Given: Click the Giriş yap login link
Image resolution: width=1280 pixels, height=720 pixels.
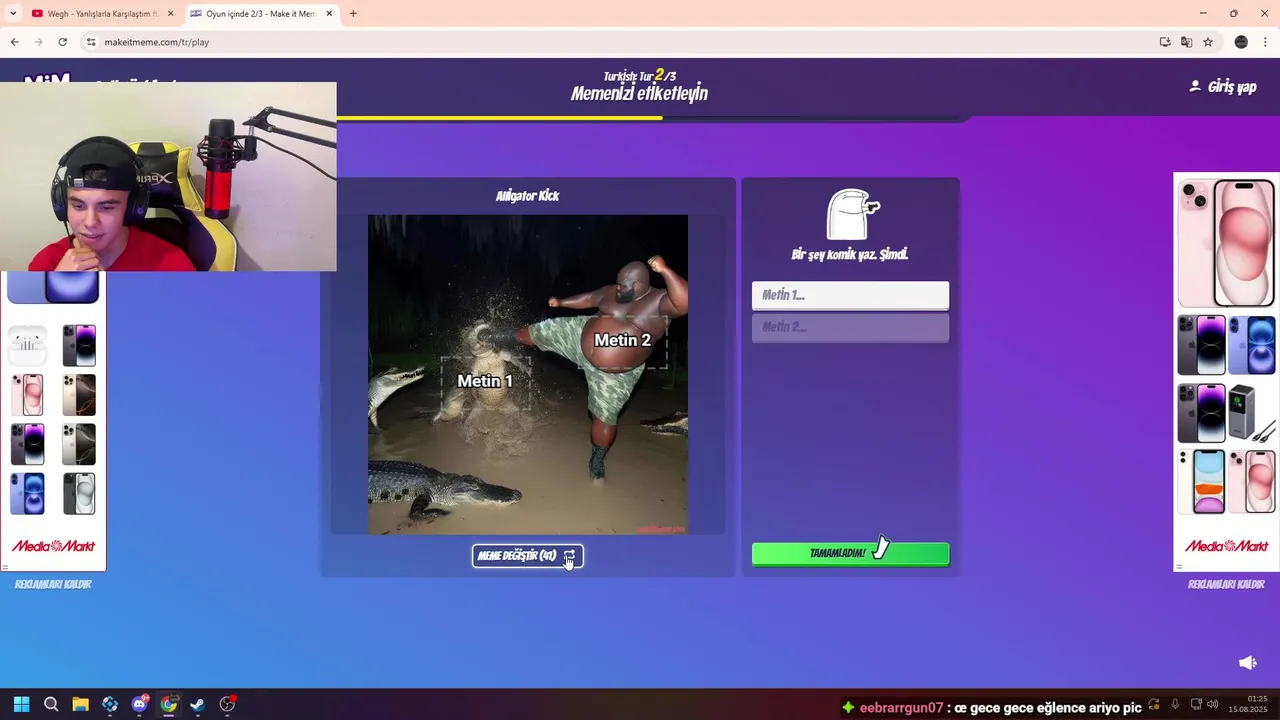Looking at the screenshot, I should click(1222, 87).
